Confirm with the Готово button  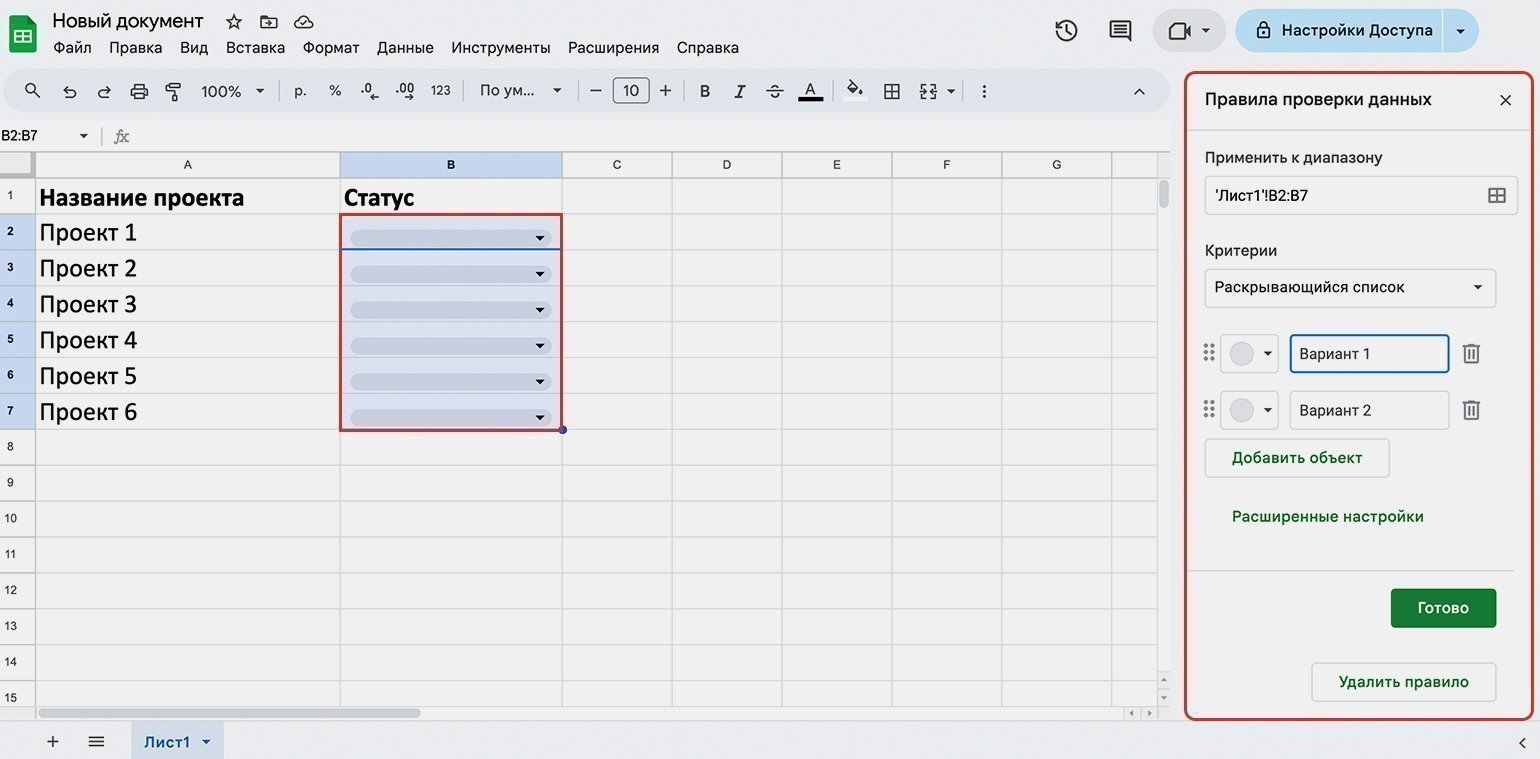pos(1443,608)
